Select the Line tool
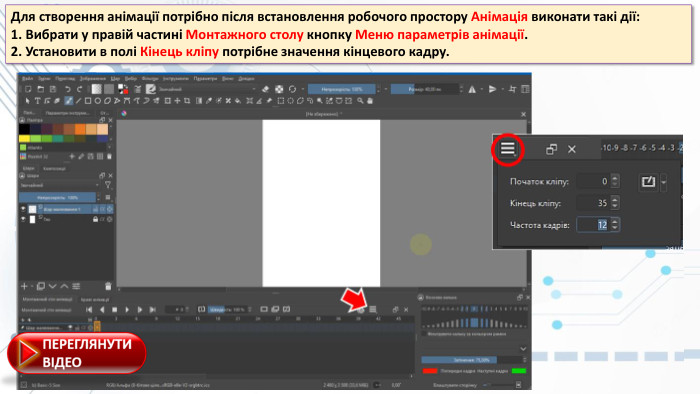This screenshot has width=700, height=394. click(x=79, y=101)
